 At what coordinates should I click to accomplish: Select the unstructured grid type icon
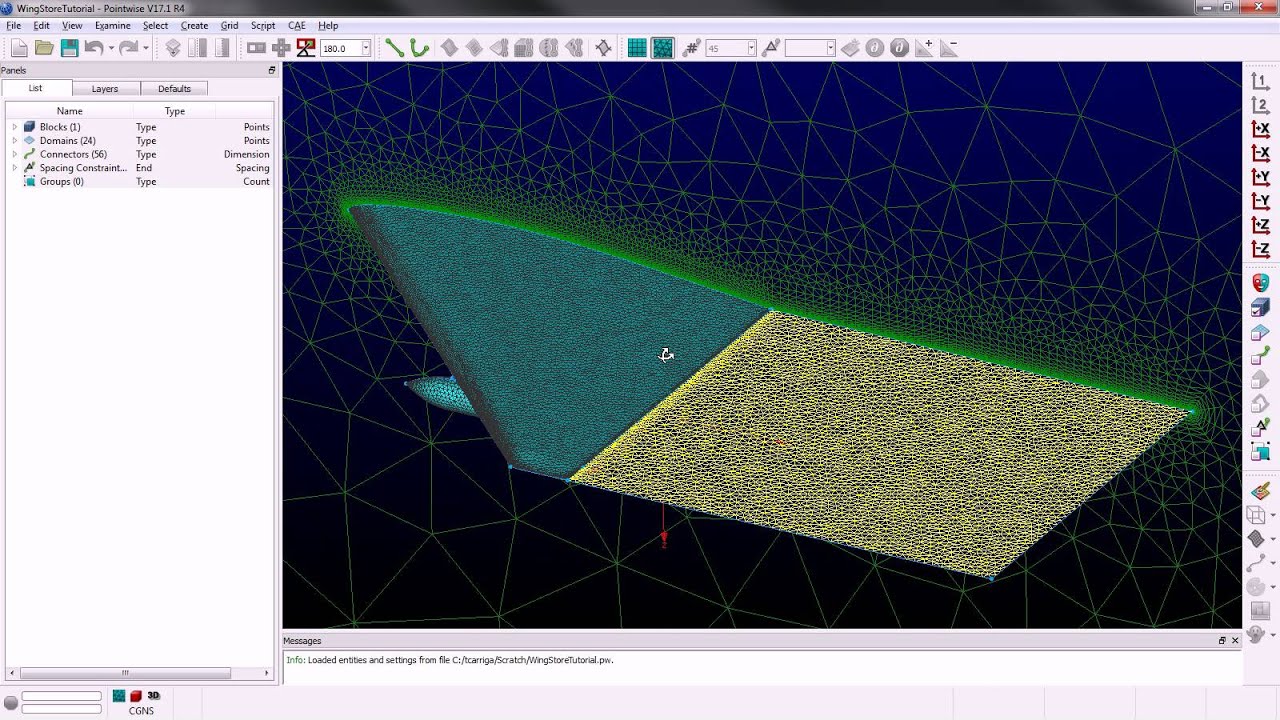[662, 48]
